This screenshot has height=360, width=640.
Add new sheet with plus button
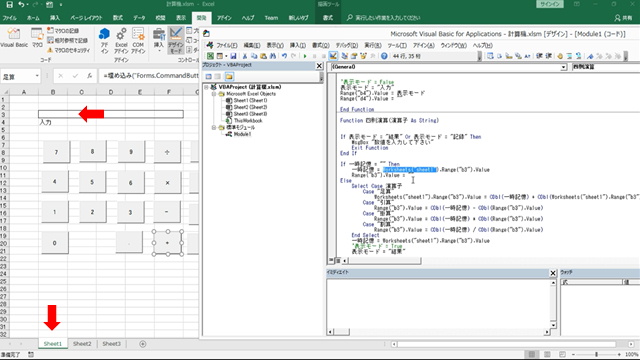(142, 344)
